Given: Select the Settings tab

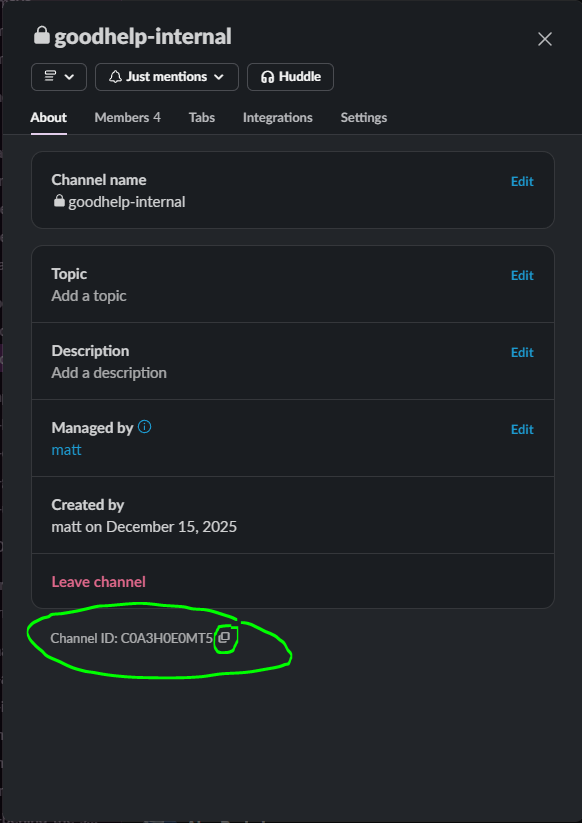Looking at the screenshot, I should (363, 117).
